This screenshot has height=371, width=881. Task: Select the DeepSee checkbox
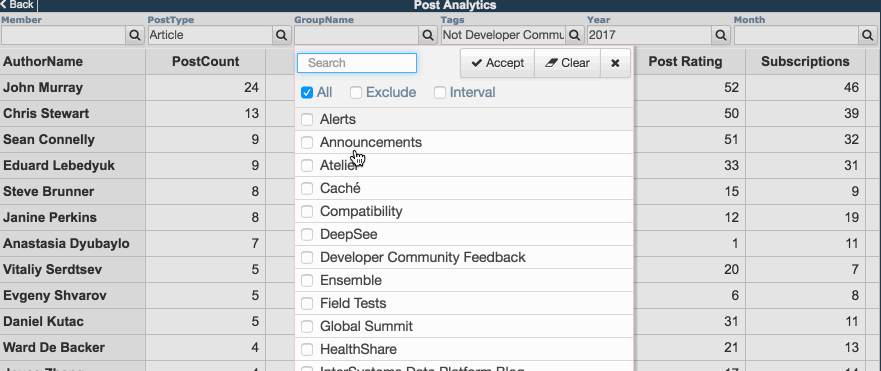(307, 234)
